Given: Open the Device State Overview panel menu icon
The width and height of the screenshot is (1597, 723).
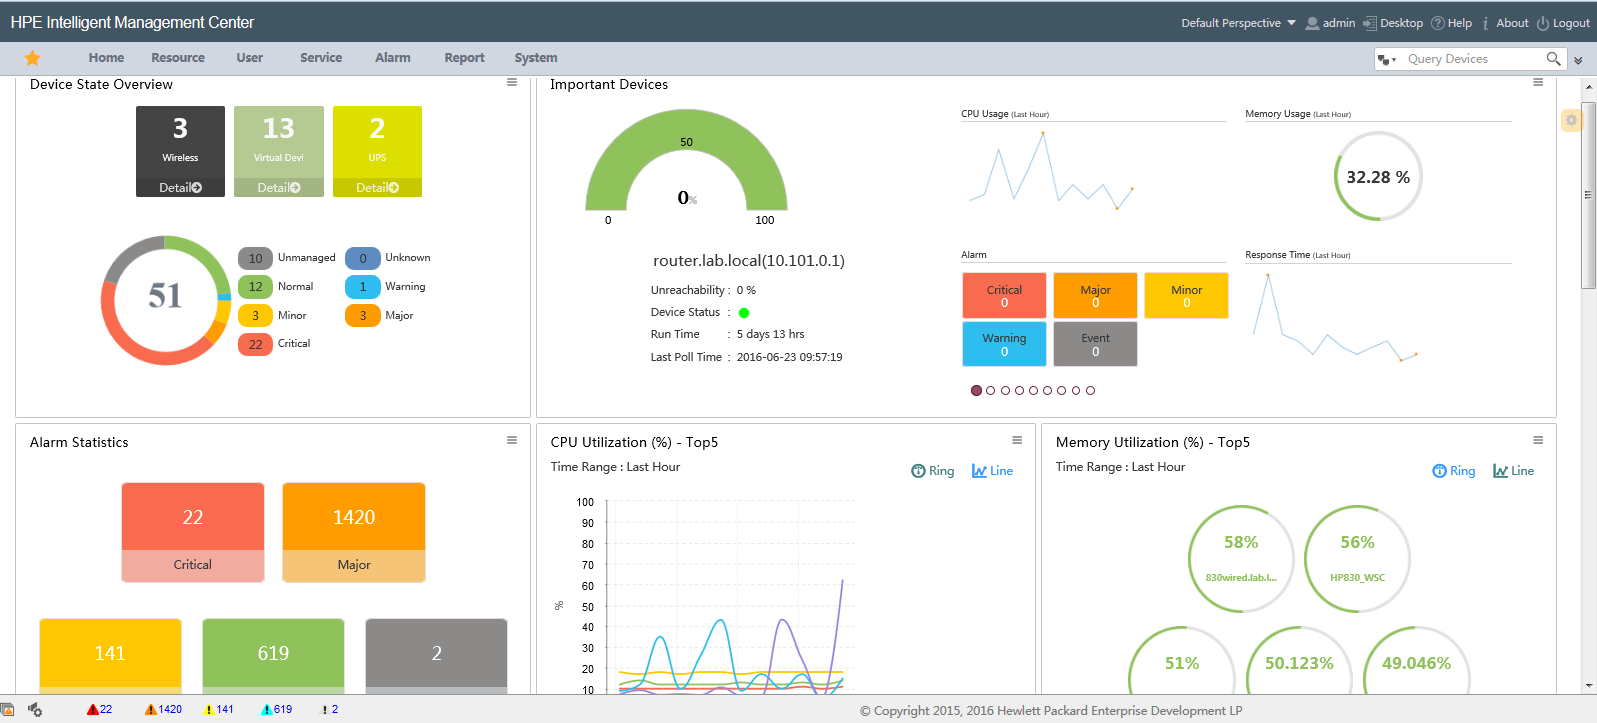Looking at the screenshot, I should click(x=512, y=82).
